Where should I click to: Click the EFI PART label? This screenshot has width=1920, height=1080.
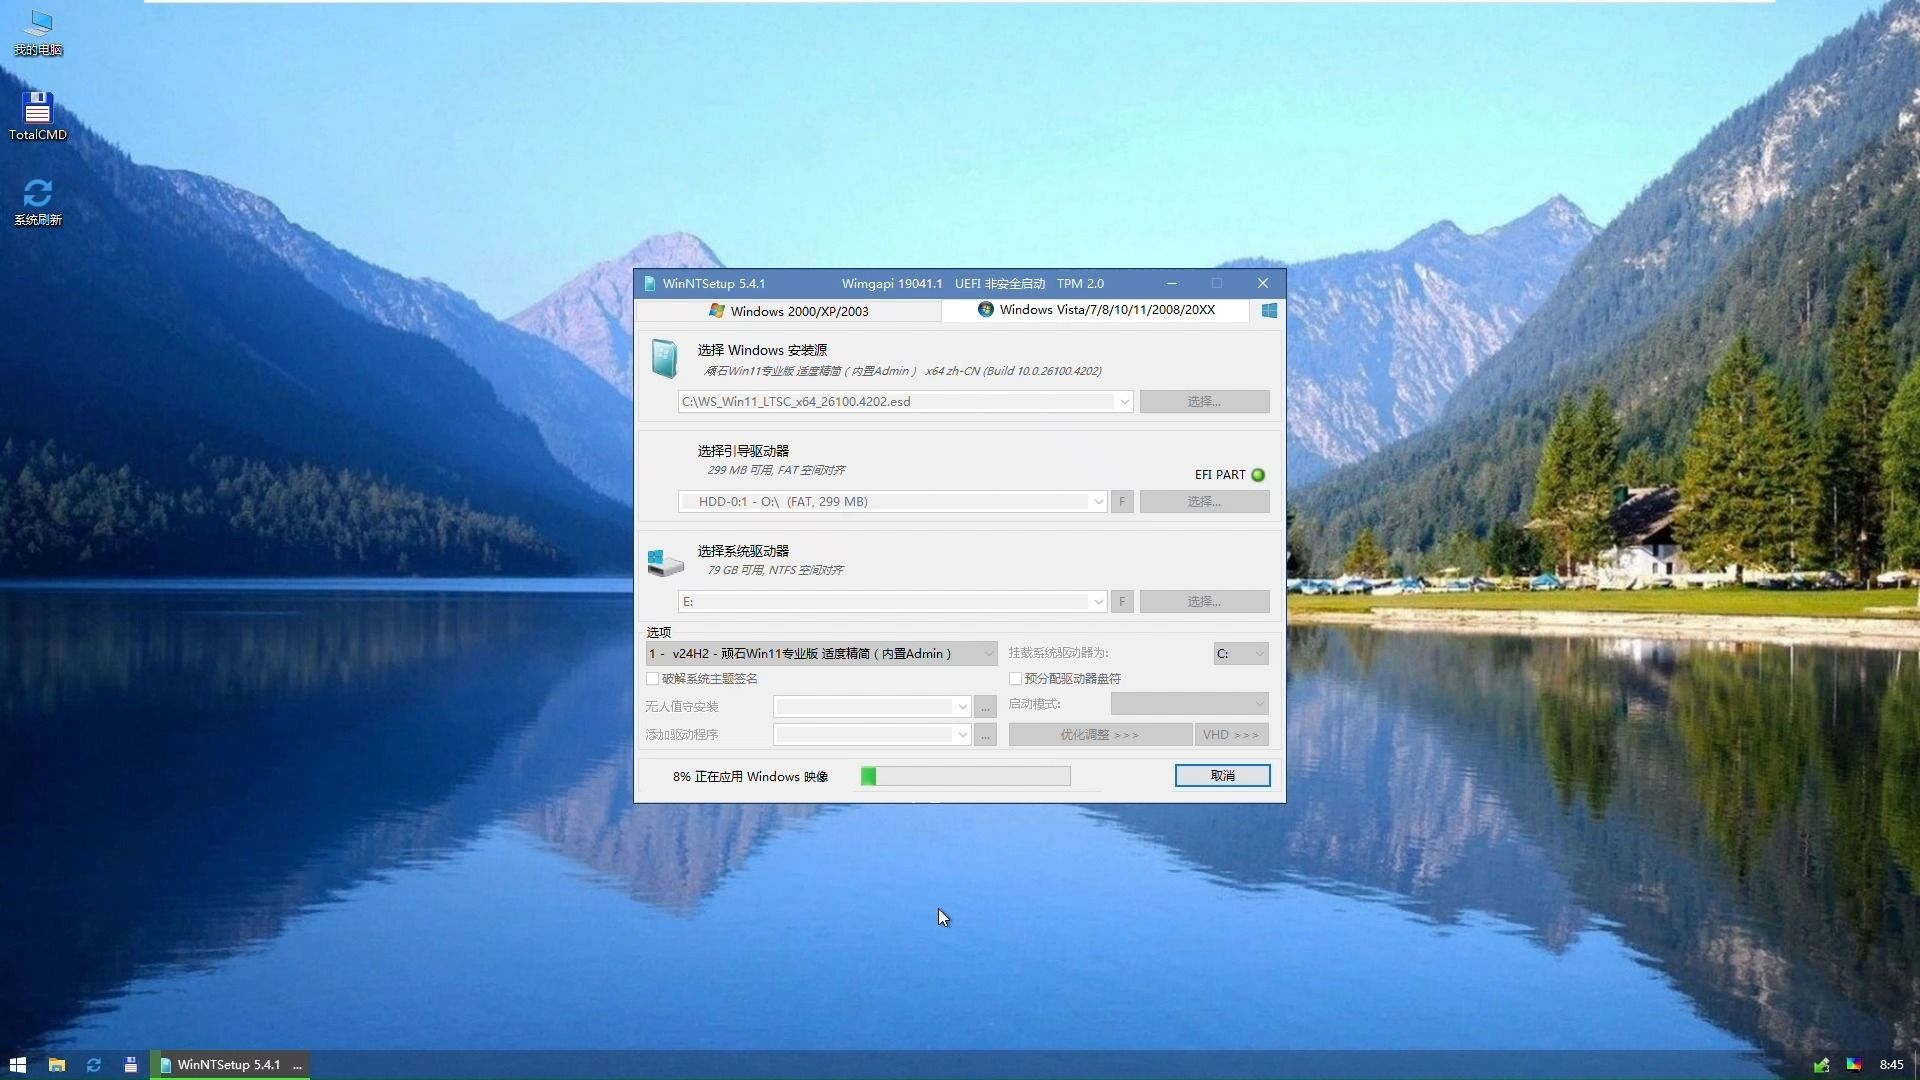pyautogui.click(x=1220, y=475)
